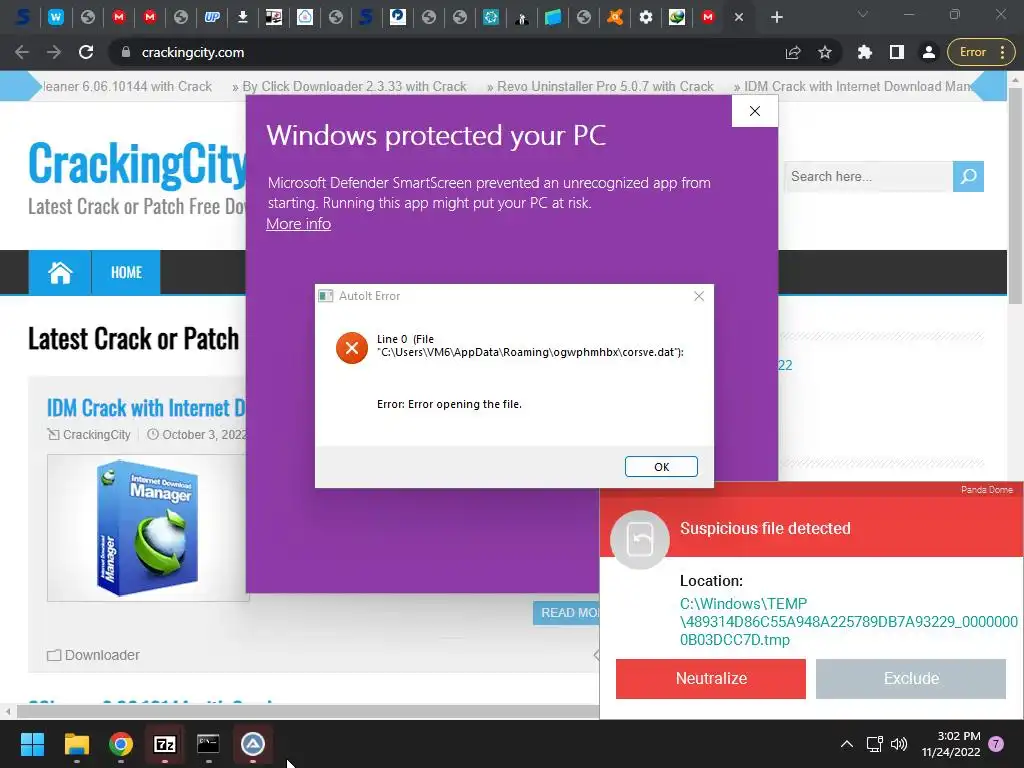Click into the Search here field
Image resolution: width=1024 pixels, height=768 pixels.
point(868,176)
